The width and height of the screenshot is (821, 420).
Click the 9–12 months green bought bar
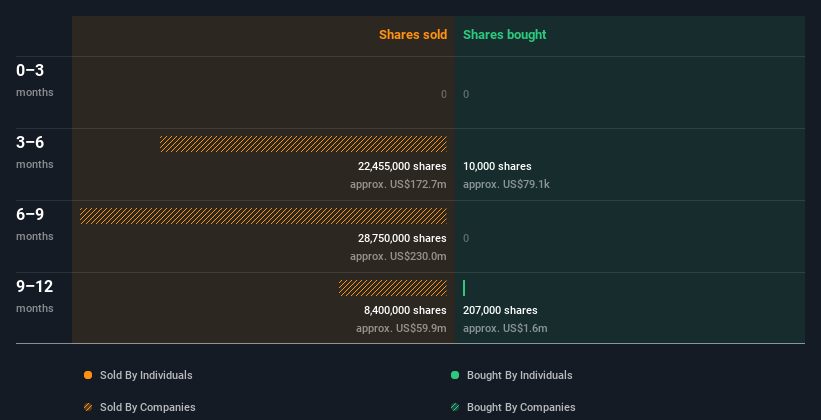coord(464,288)
